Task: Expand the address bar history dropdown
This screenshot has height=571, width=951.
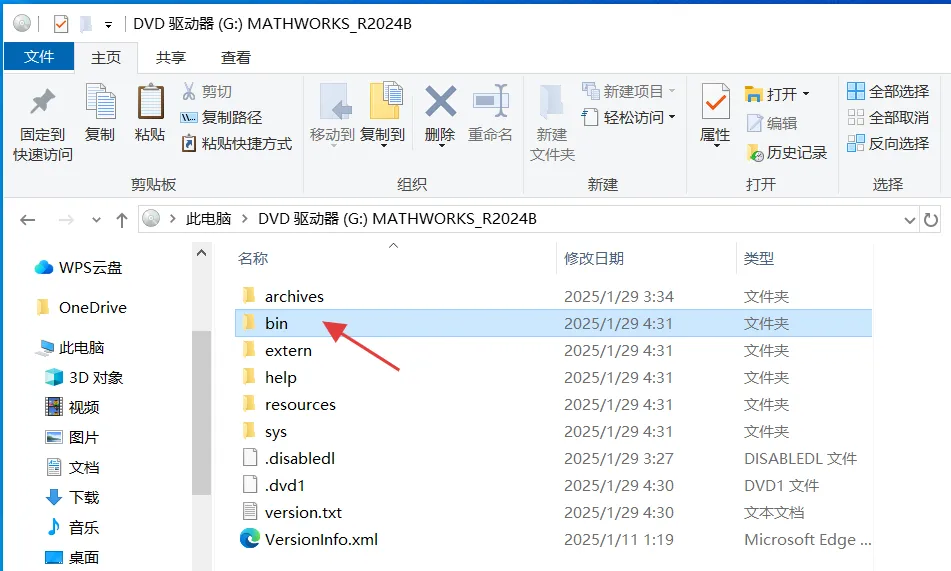Action: 909,220
